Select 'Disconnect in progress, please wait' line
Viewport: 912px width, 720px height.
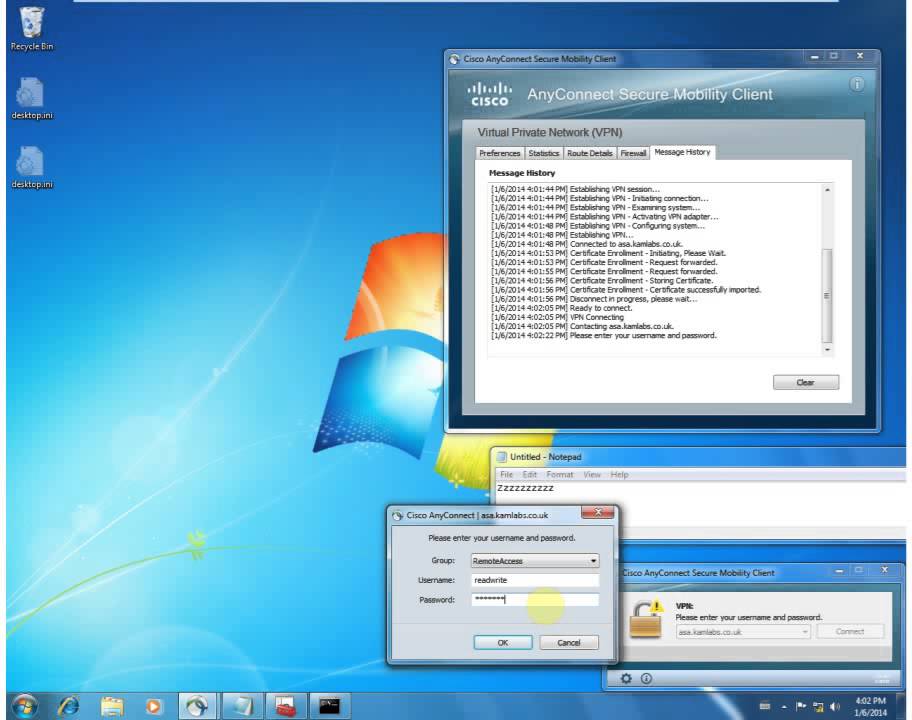pos(594,299)
